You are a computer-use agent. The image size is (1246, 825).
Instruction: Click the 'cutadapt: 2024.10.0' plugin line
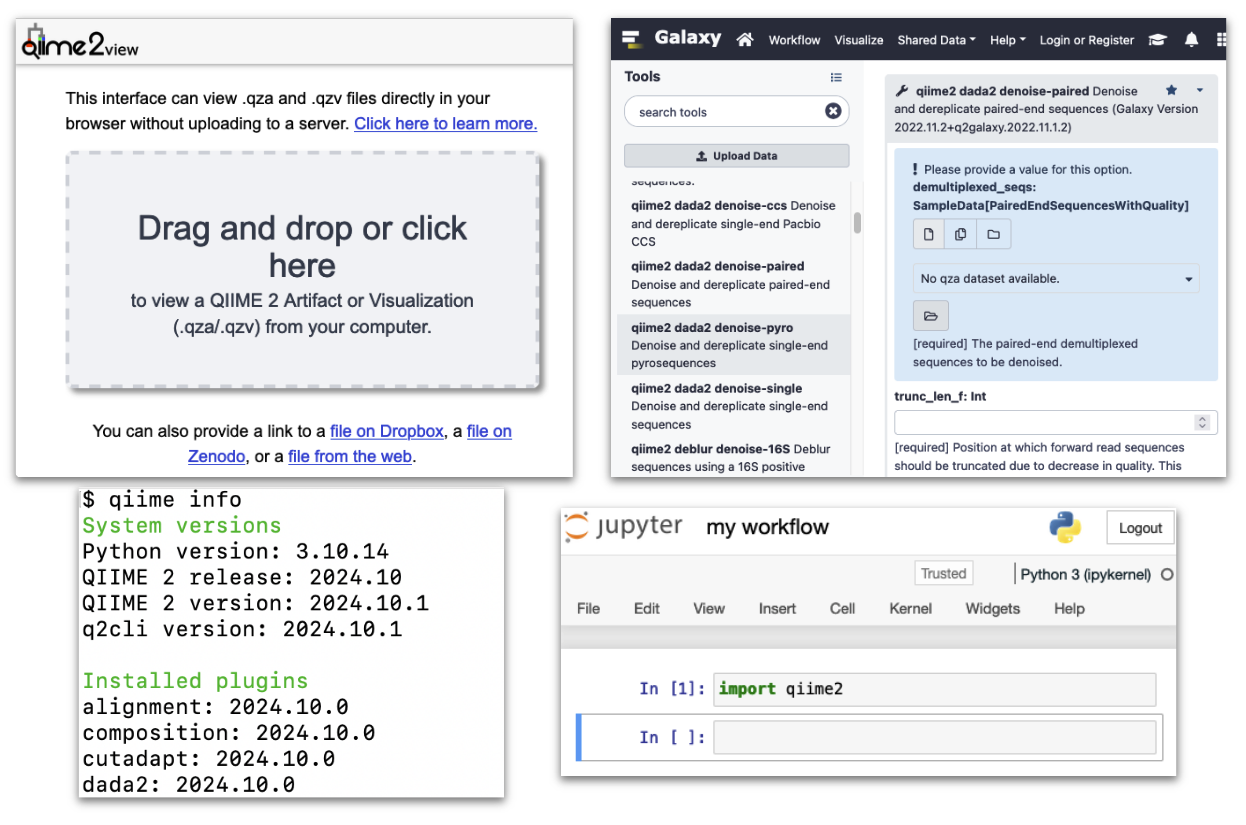click(x=208, y=759)
